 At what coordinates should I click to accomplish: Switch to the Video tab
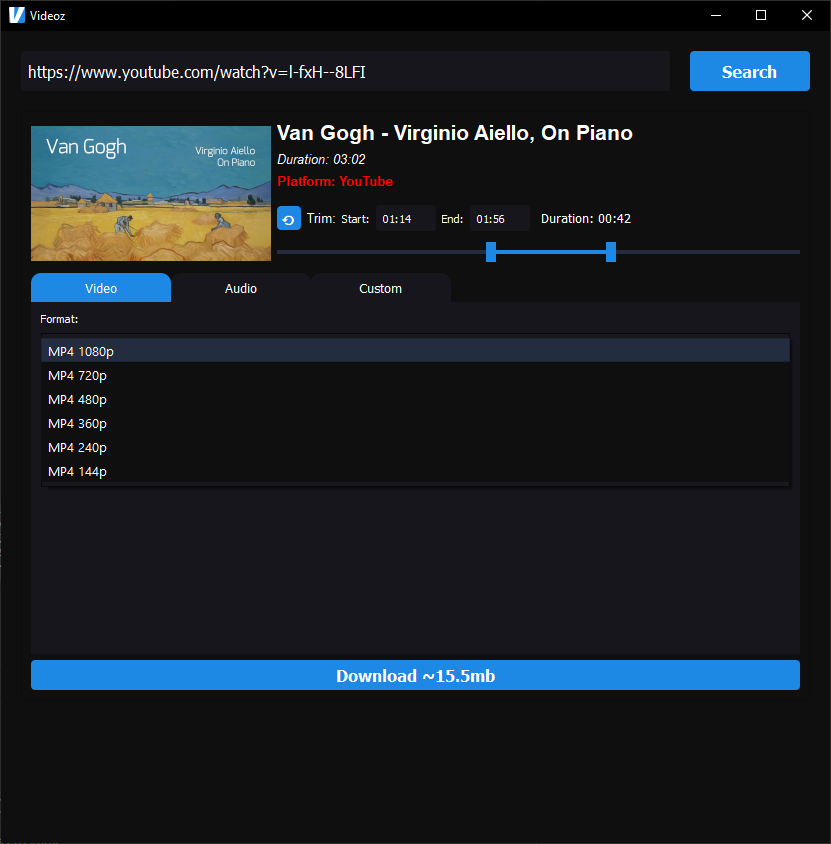pos(101,288)
